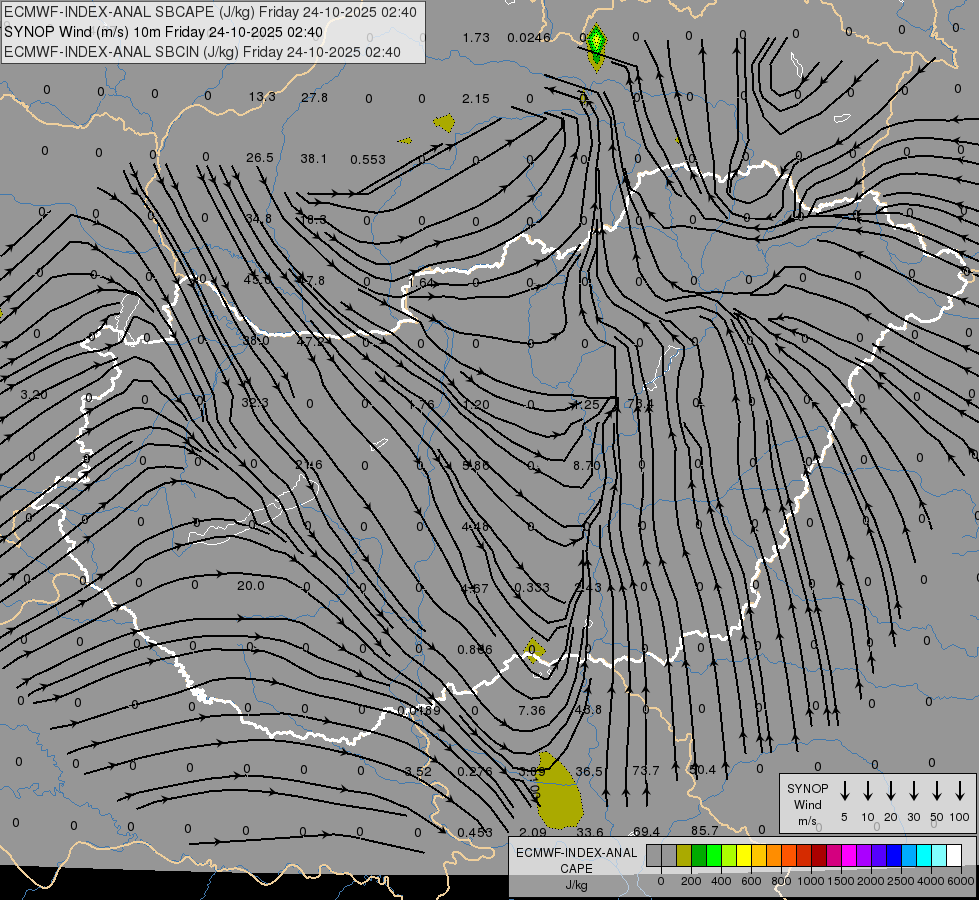Viewport: 979px width, 900px height.
Task: Click the SYNOP Wind 10m title line
Action: (163, 32)
